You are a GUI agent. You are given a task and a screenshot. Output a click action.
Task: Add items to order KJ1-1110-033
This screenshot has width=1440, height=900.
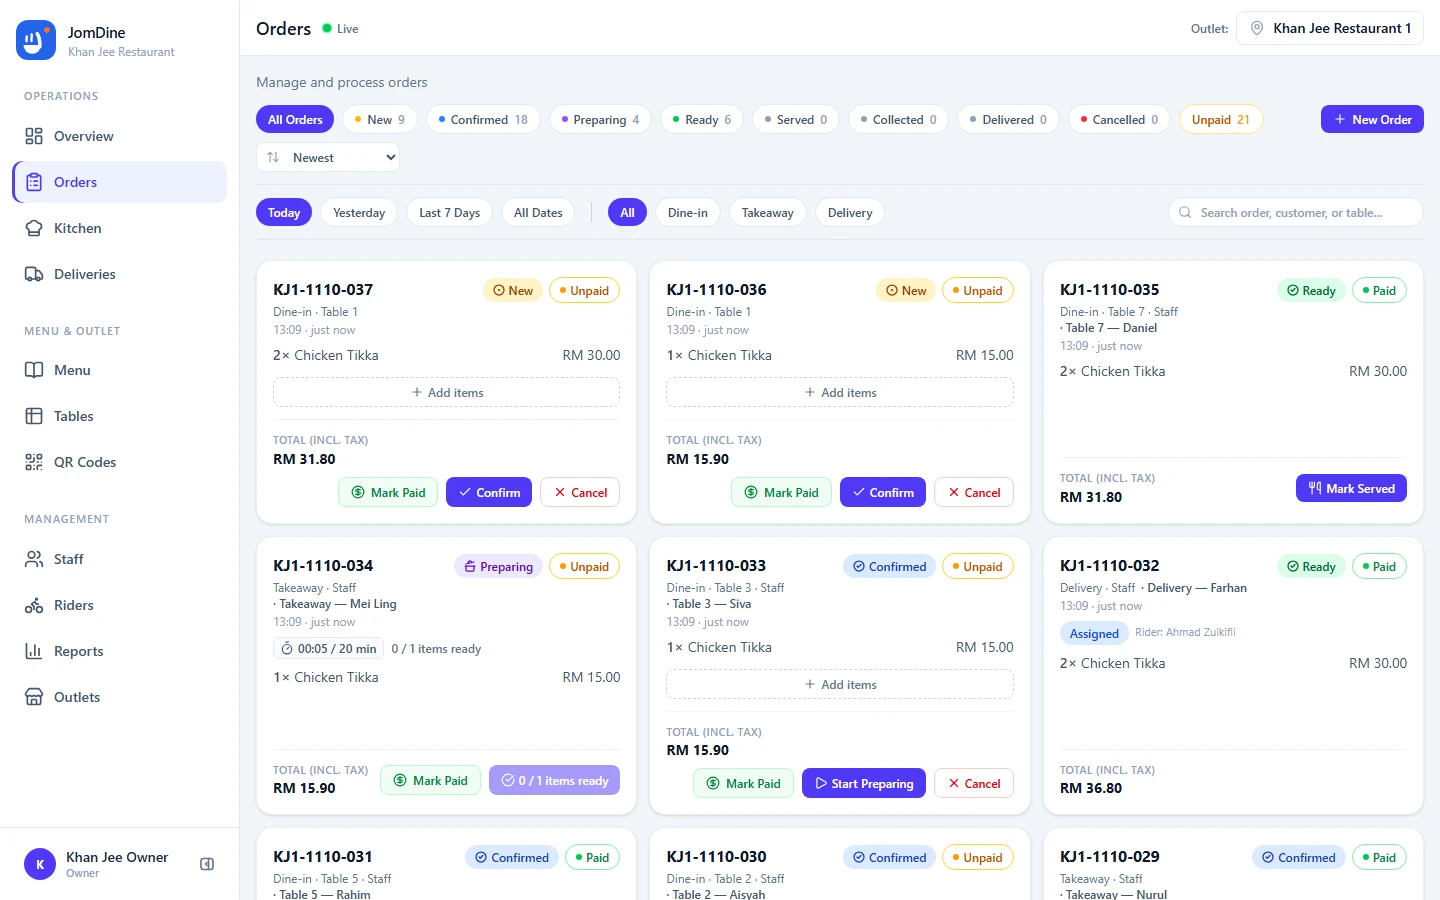point(840,685)
